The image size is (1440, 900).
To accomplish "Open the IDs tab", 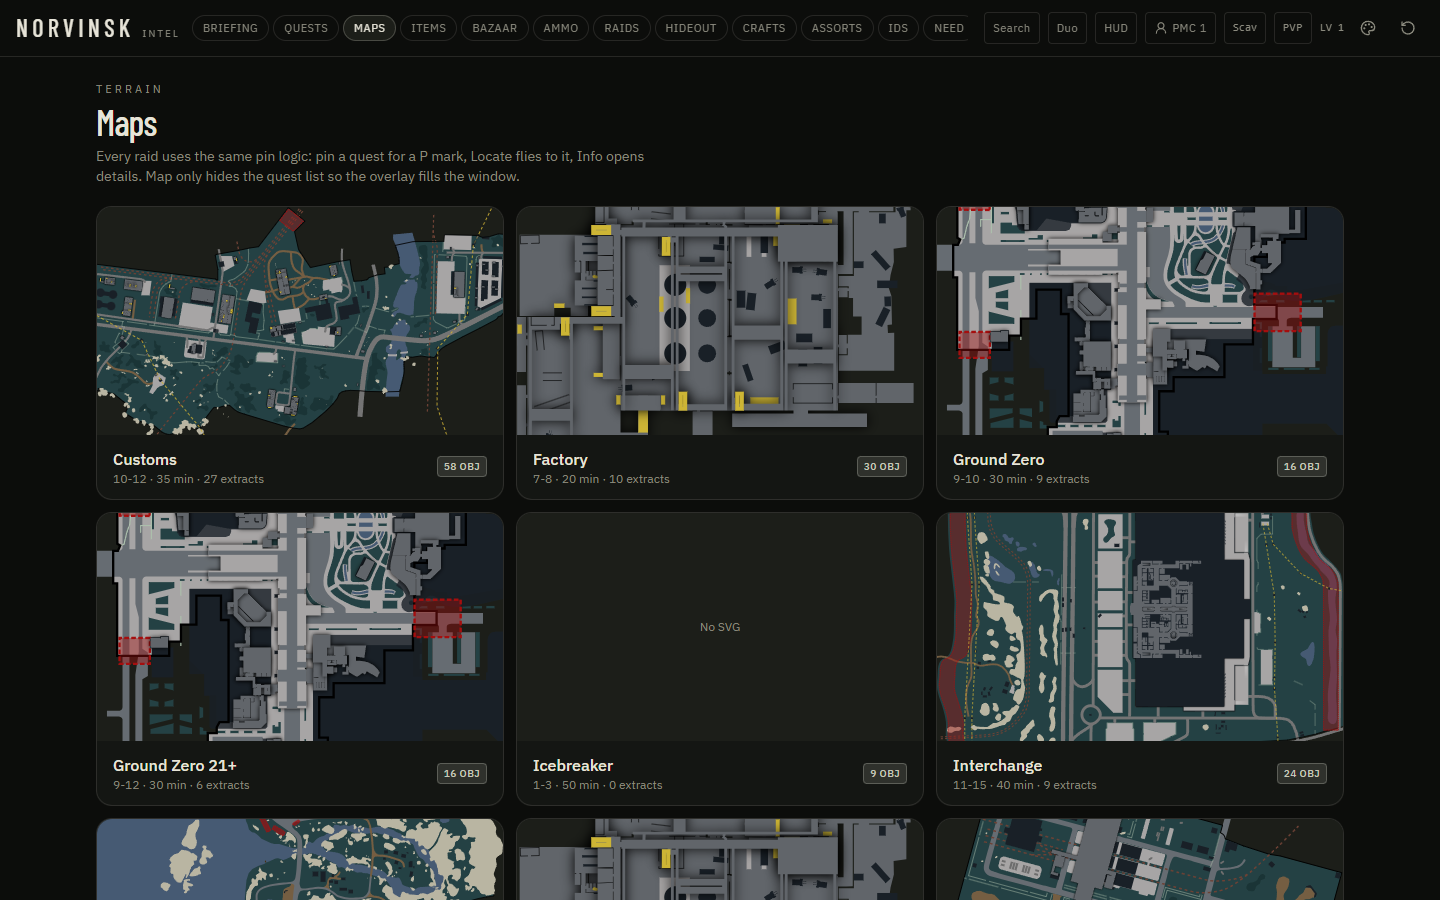I will pyautogui.click(x=898, y=28).
